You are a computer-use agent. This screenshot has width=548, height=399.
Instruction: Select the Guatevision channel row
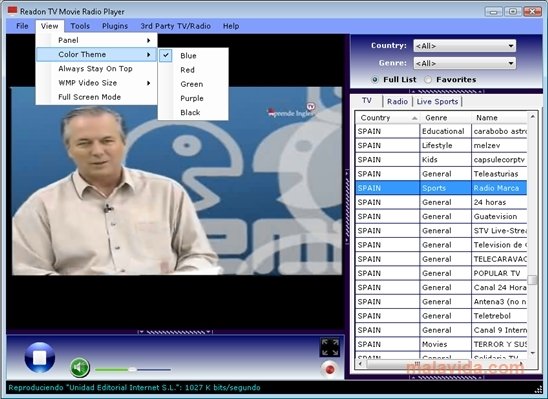(441, 217)
